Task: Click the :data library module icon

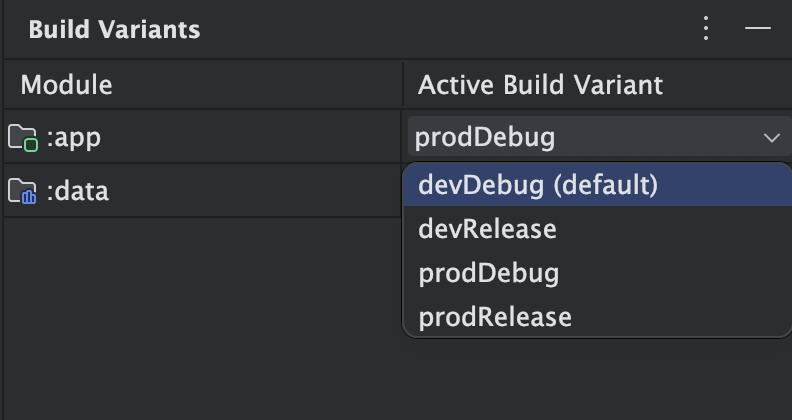Action: tap(22, 191)
